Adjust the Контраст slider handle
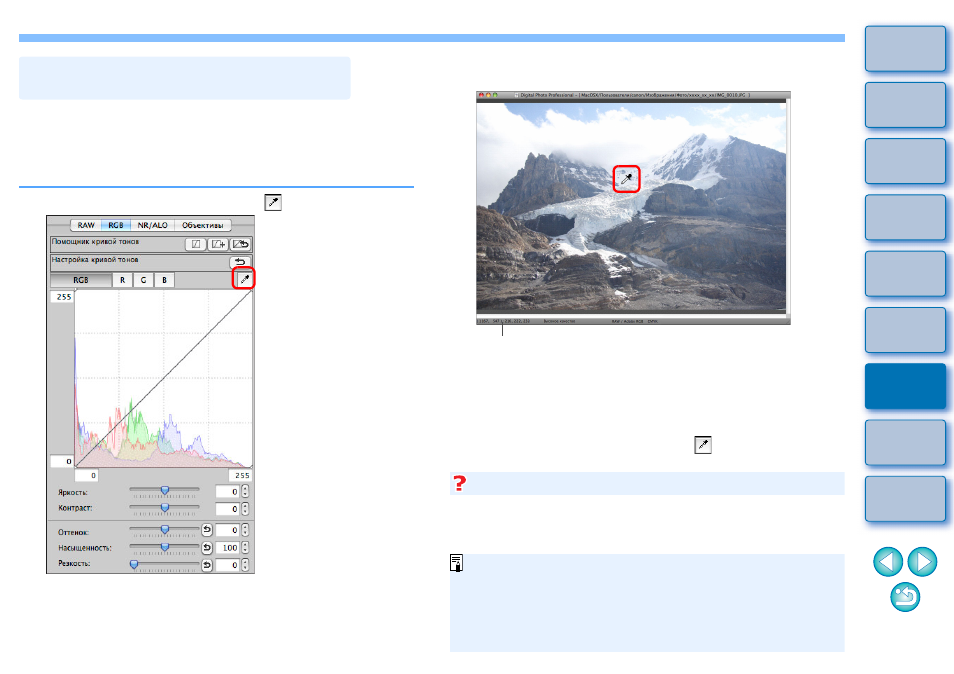The width and height of the screenshot is (954, 674). [x=164, y=507]
